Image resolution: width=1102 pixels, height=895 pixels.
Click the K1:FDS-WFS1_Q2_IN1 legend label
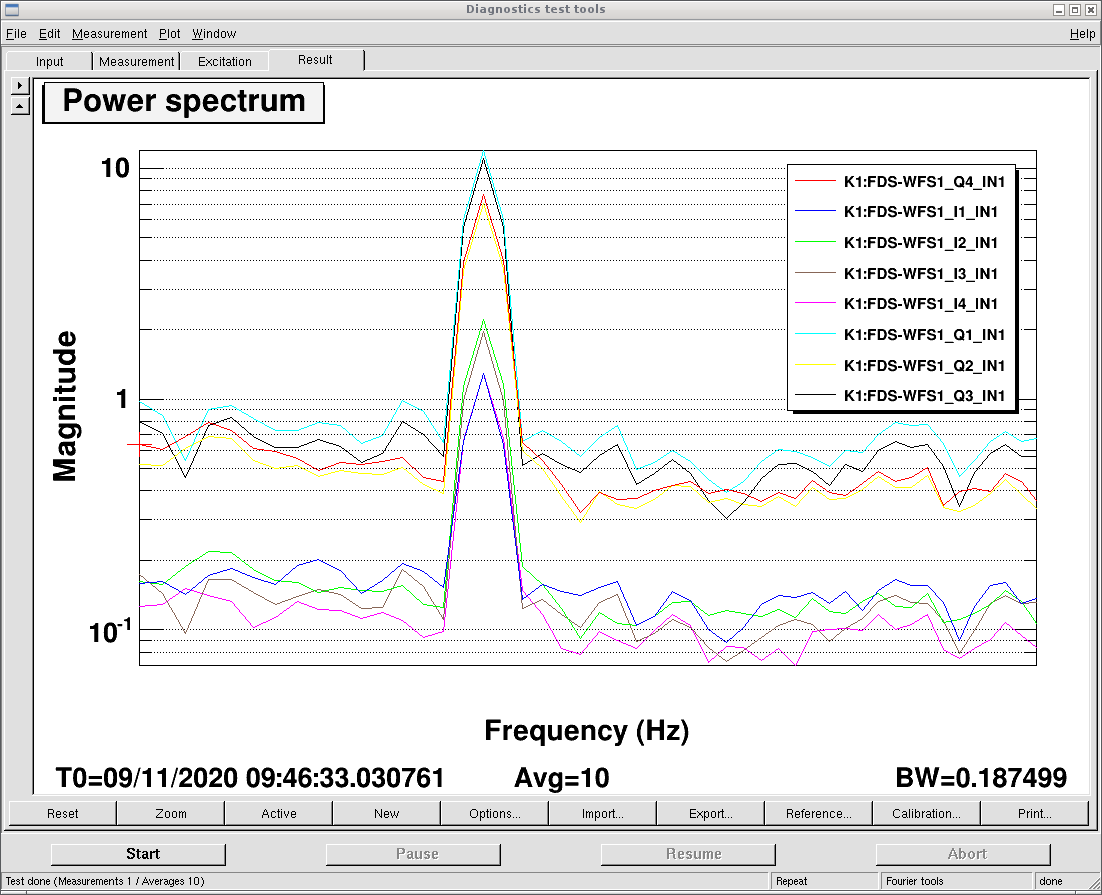click(924, 365)
